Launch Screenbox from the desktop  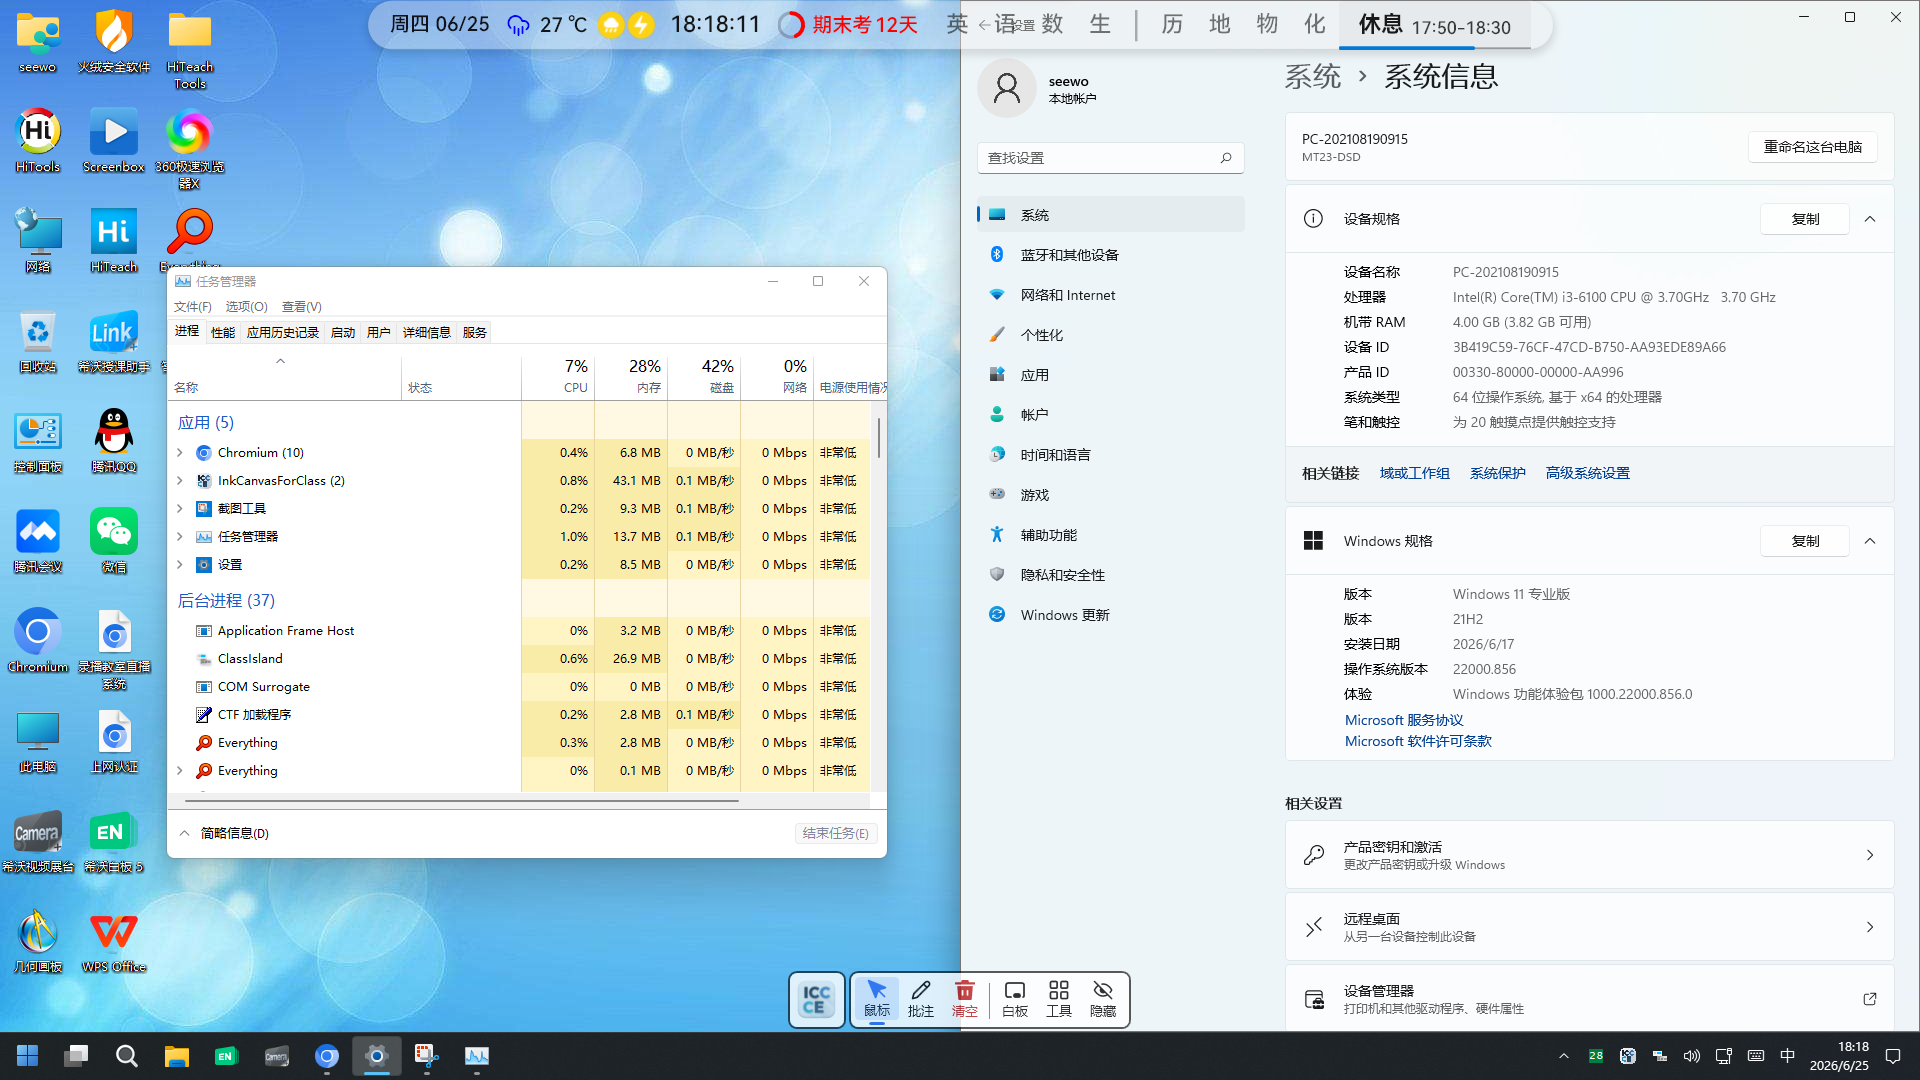pos(114,141)
